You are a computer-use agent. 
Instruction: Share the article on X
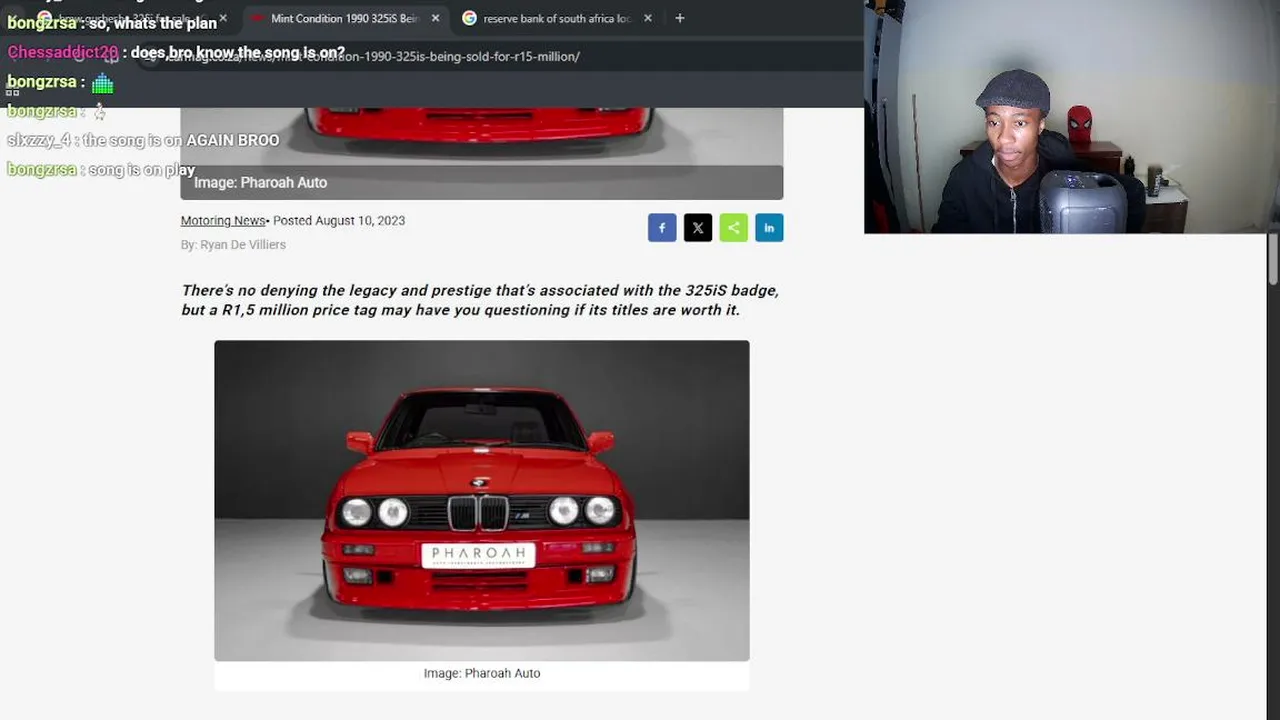tap(698, 228)
